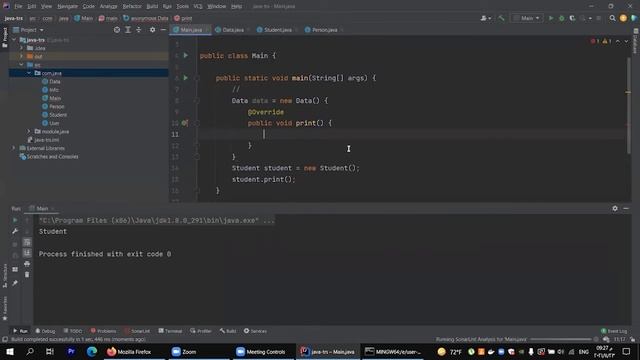Click the Print icon in Run console
Viewport: 640px width, 360px height.
(x=27, y=264)
